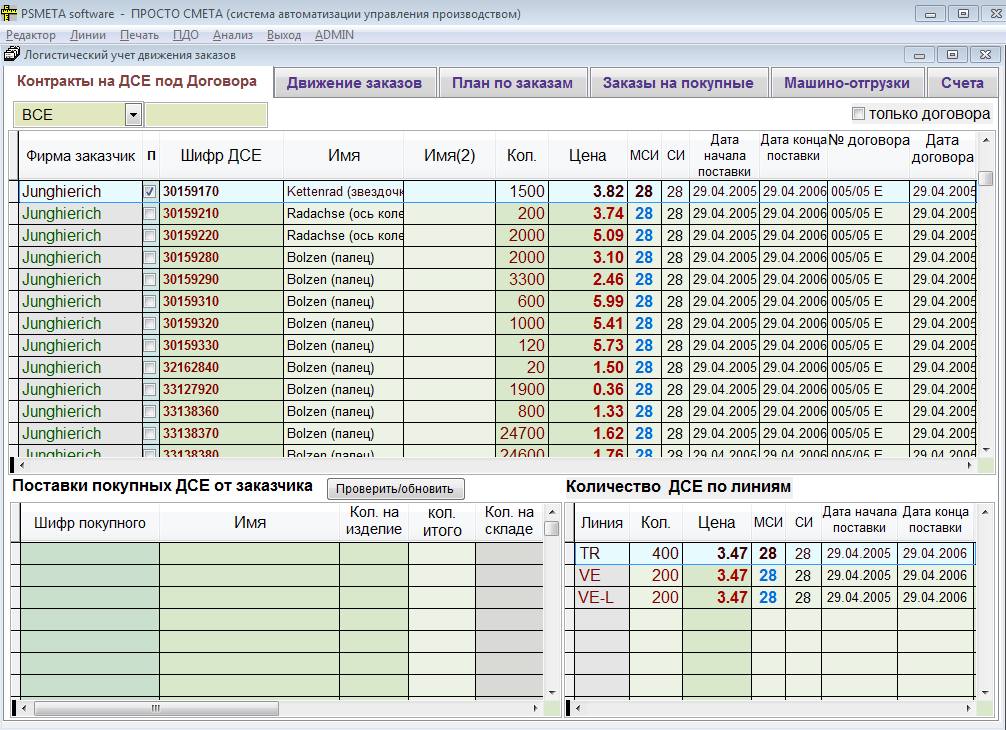Viewport: 1006px width, 730px height.
Task: Click scroll-up arrow of purchased supplies table
Action: click(x=551, y=512)
